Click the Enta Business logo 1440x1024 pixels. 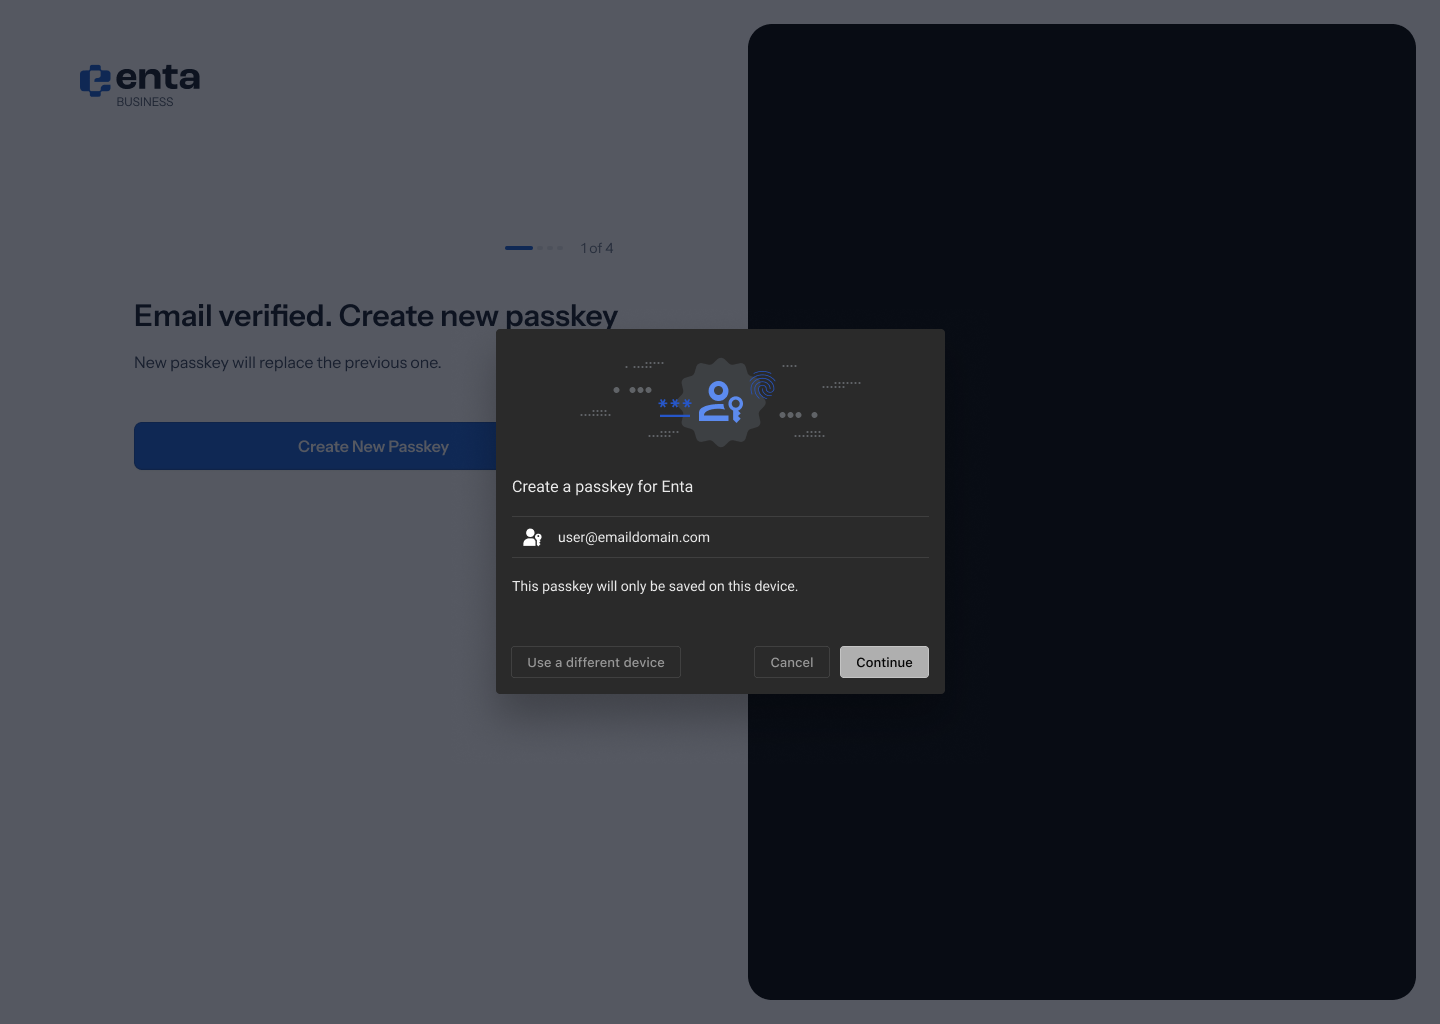(x=140, y=86)
